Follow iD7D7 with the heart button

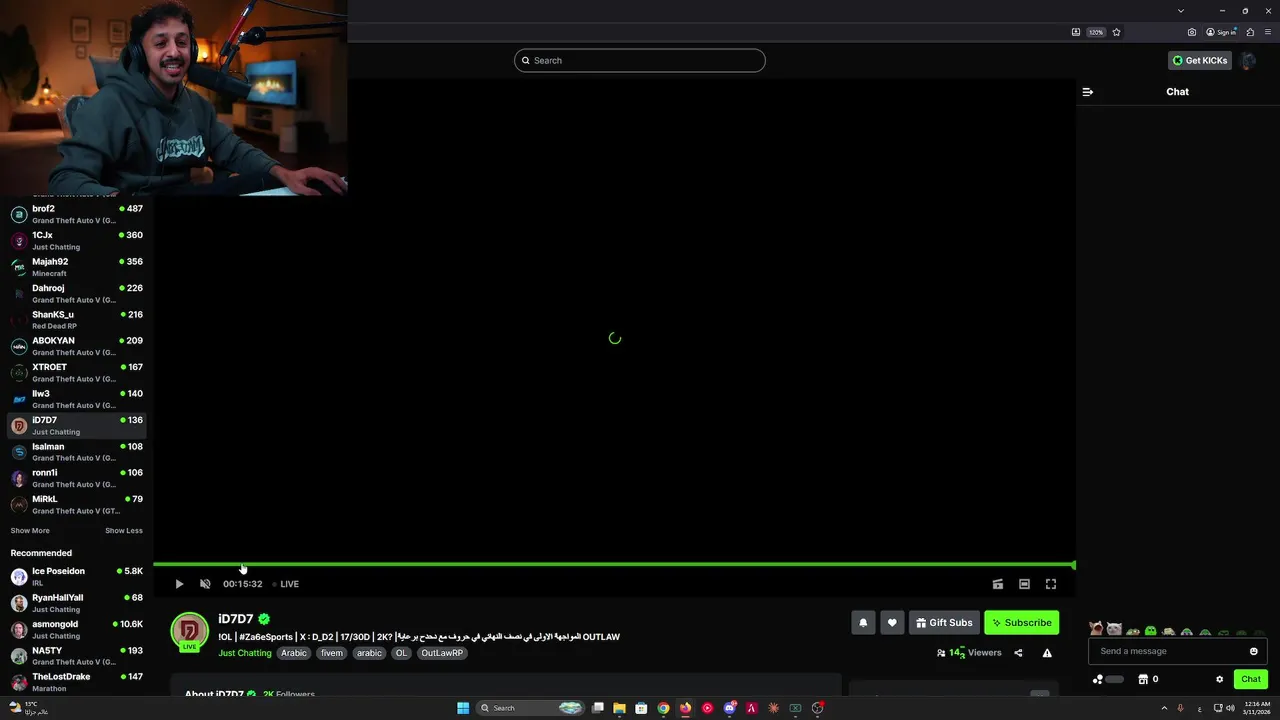892,623
